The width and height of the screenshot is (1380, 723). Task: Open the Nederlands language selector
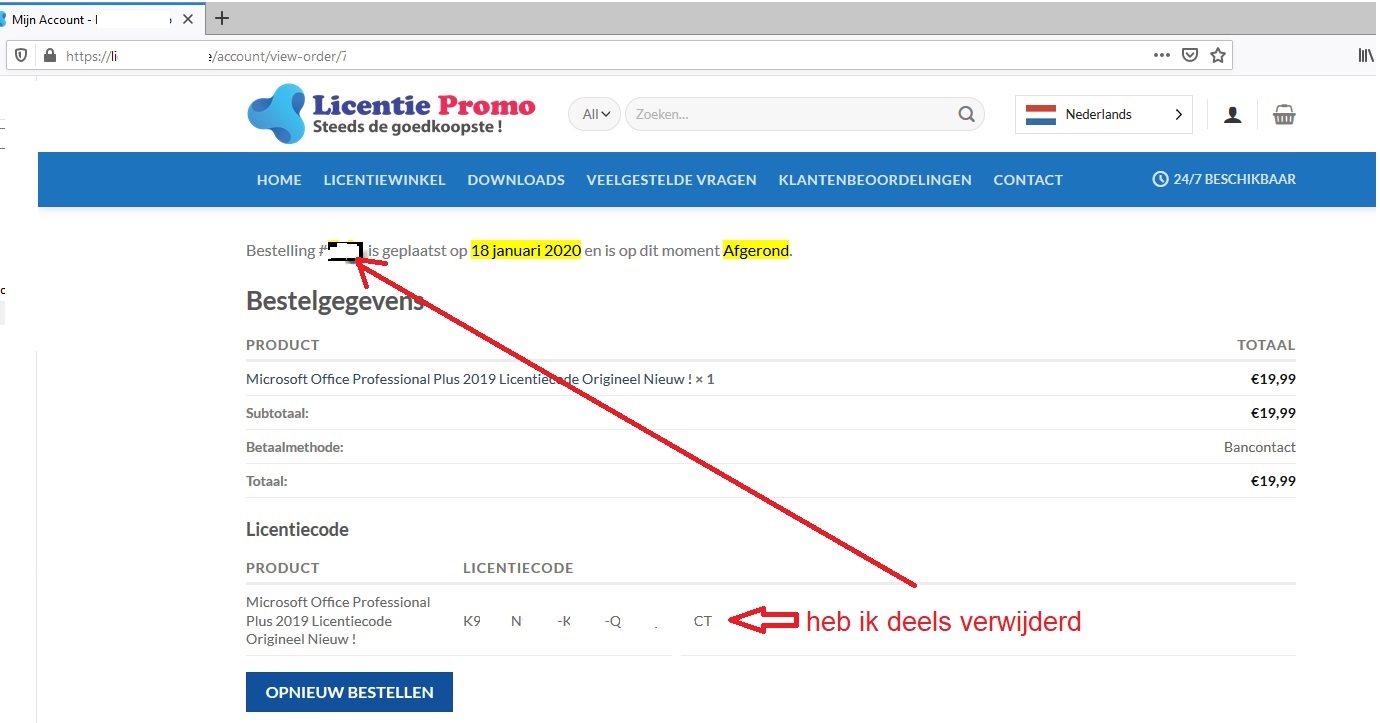(1103, 114)
